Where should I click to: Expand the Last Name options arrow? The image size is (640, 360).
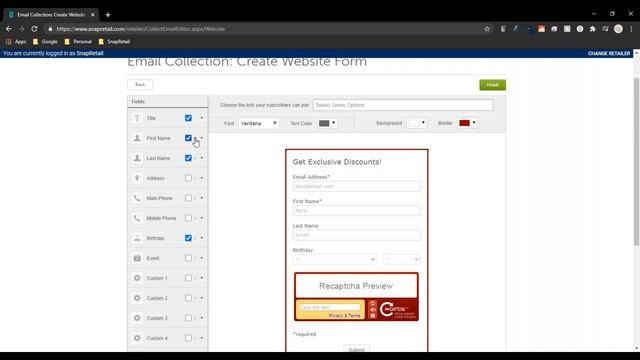click(x=202, y=158)
